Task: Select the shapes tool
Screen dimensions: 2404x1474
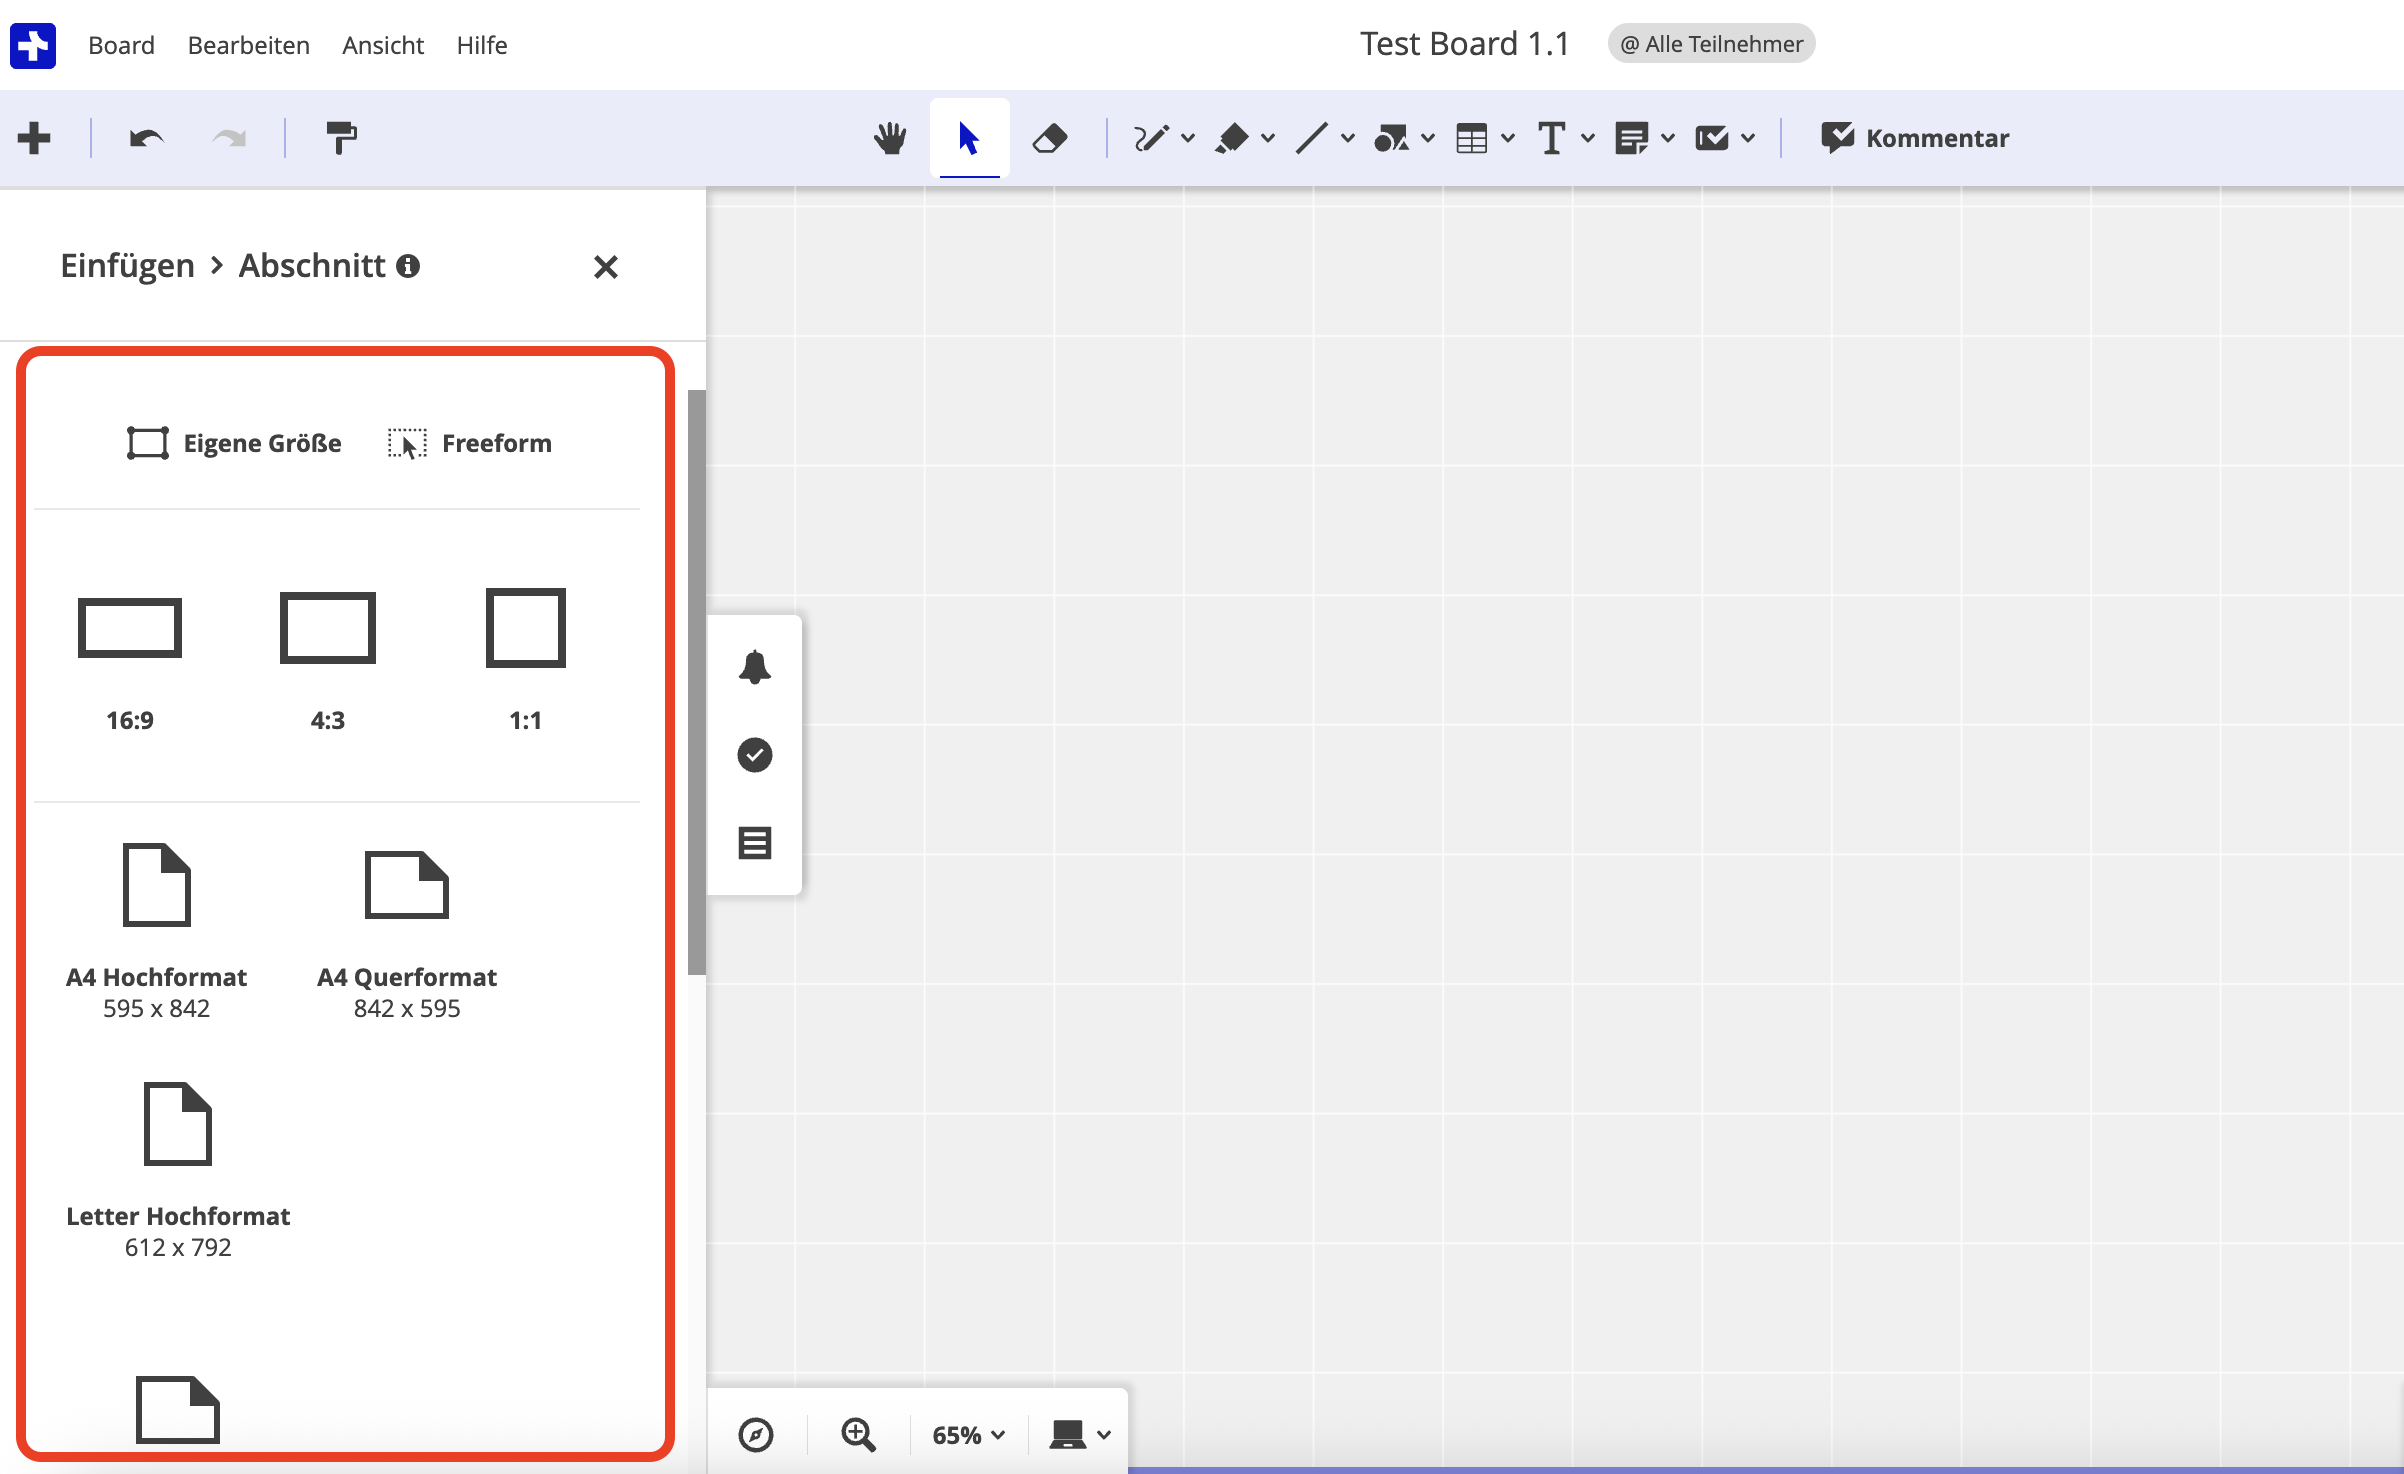Action: coord(1391,138)
